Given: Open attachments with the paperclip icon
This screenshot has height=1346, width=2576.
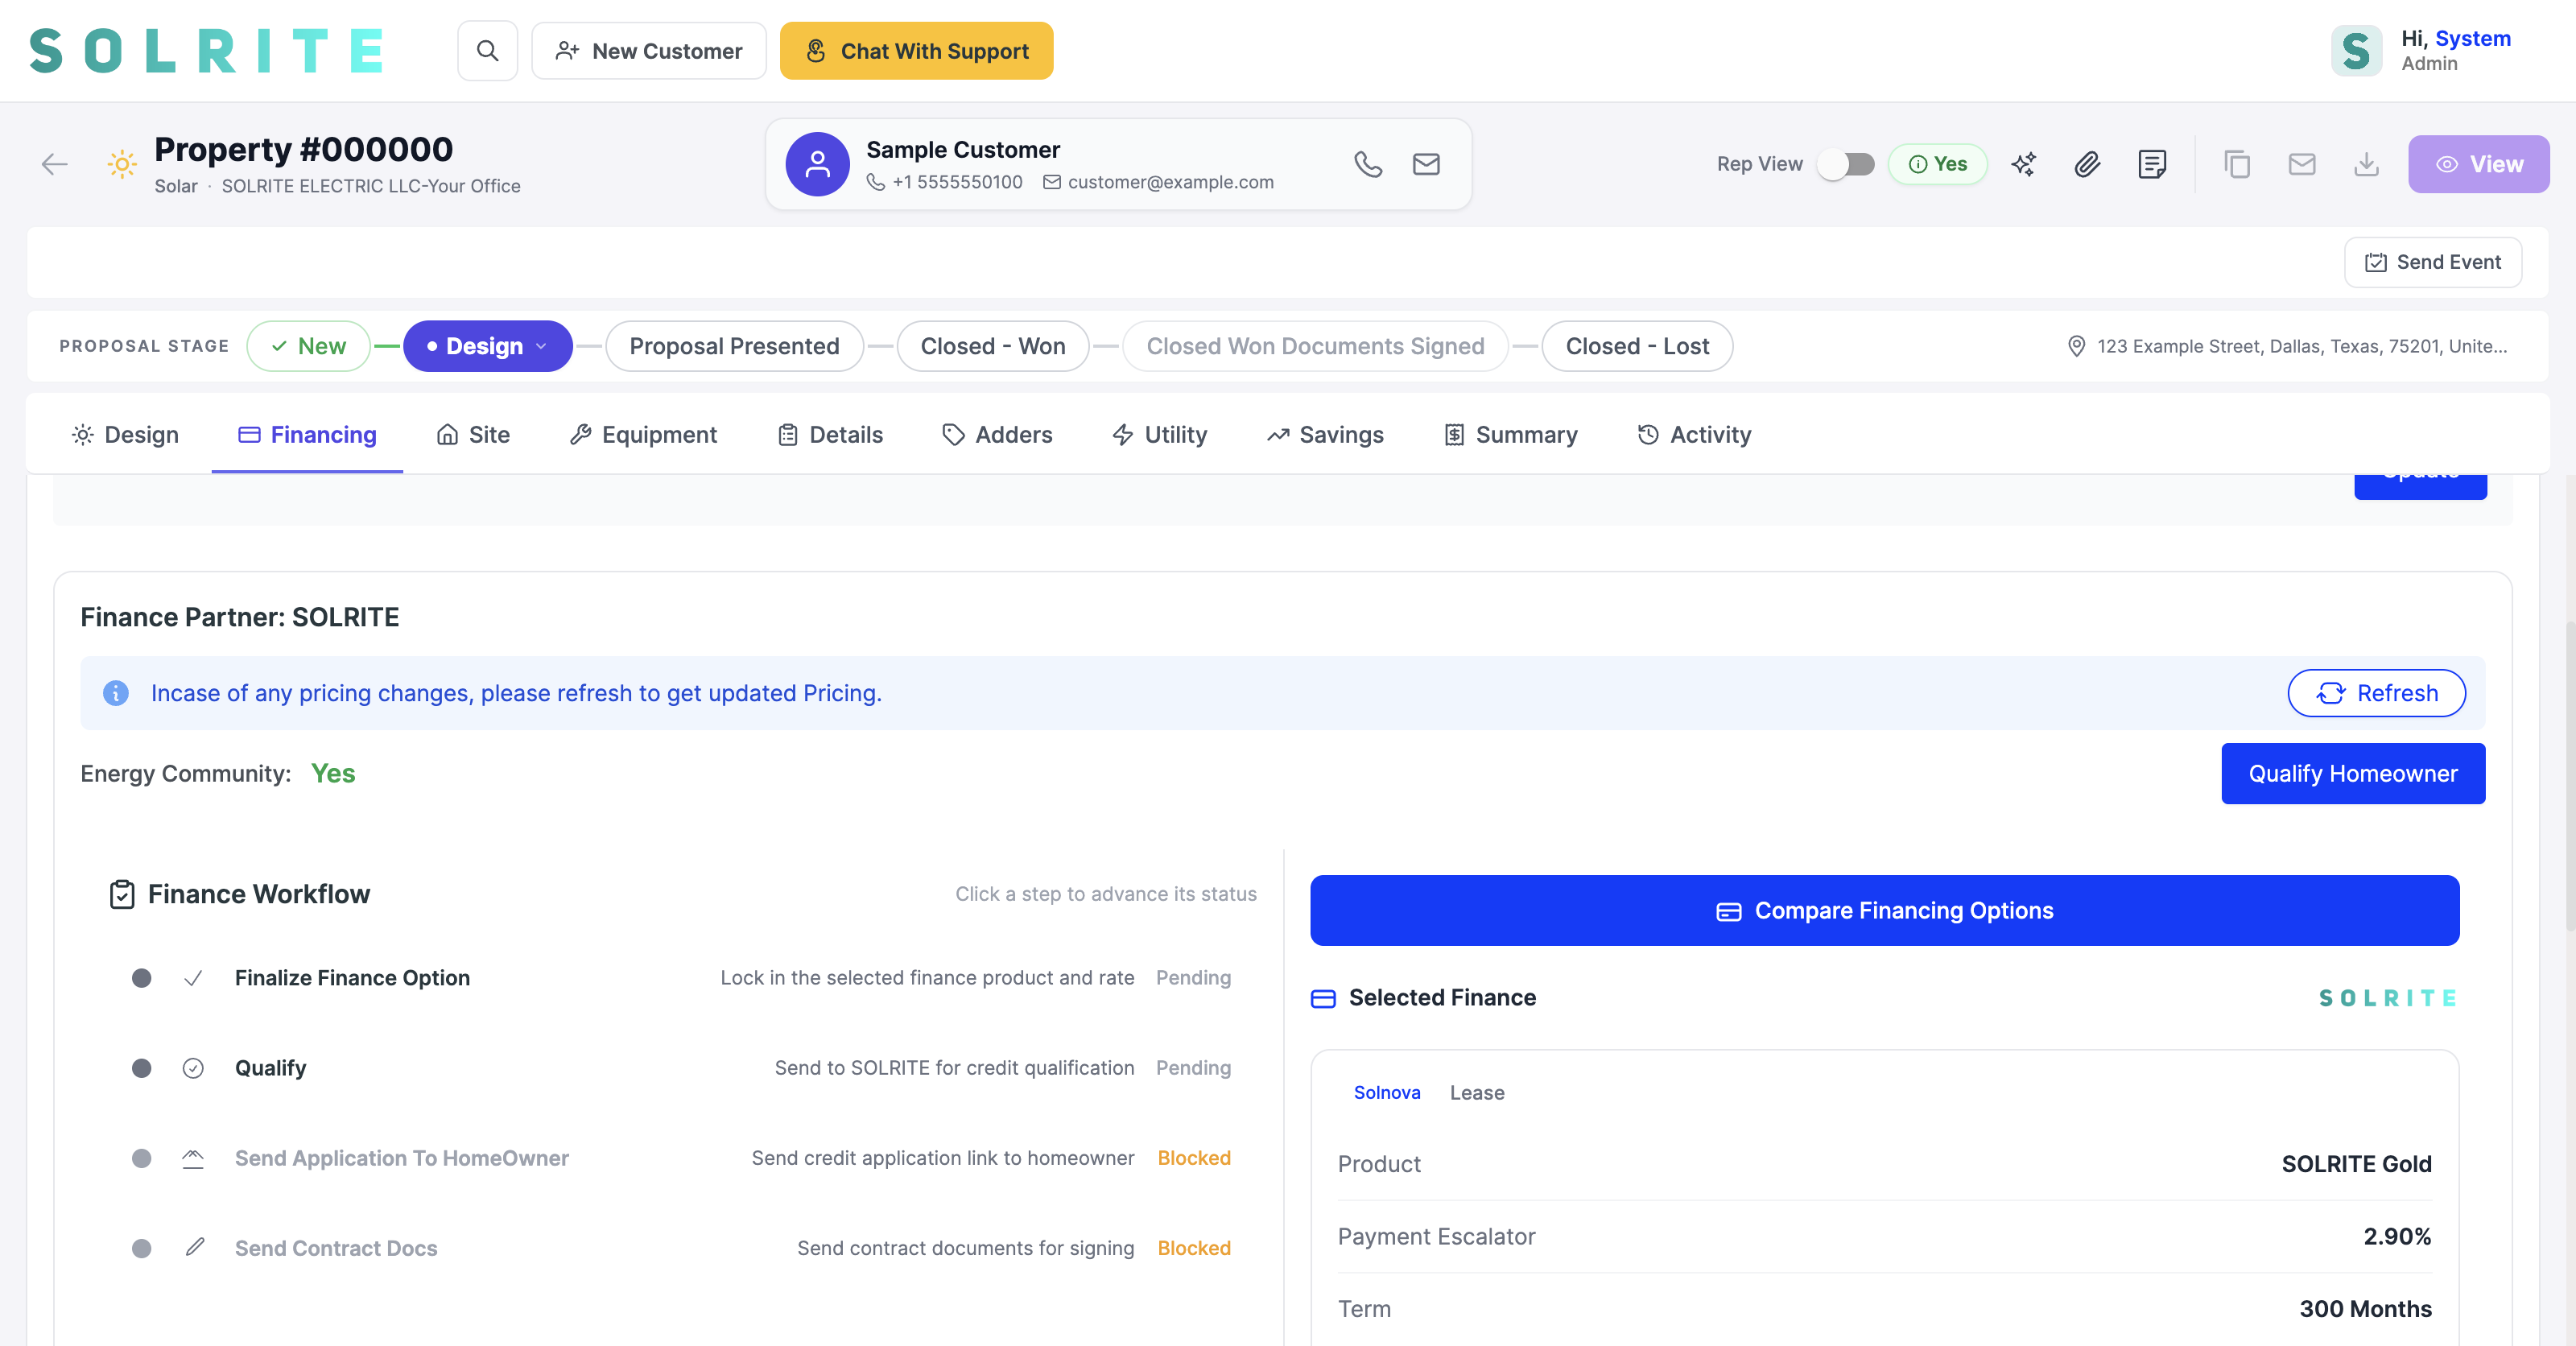Looking at the screenshot, I should pyautogui.click(x=2087, y=164).
